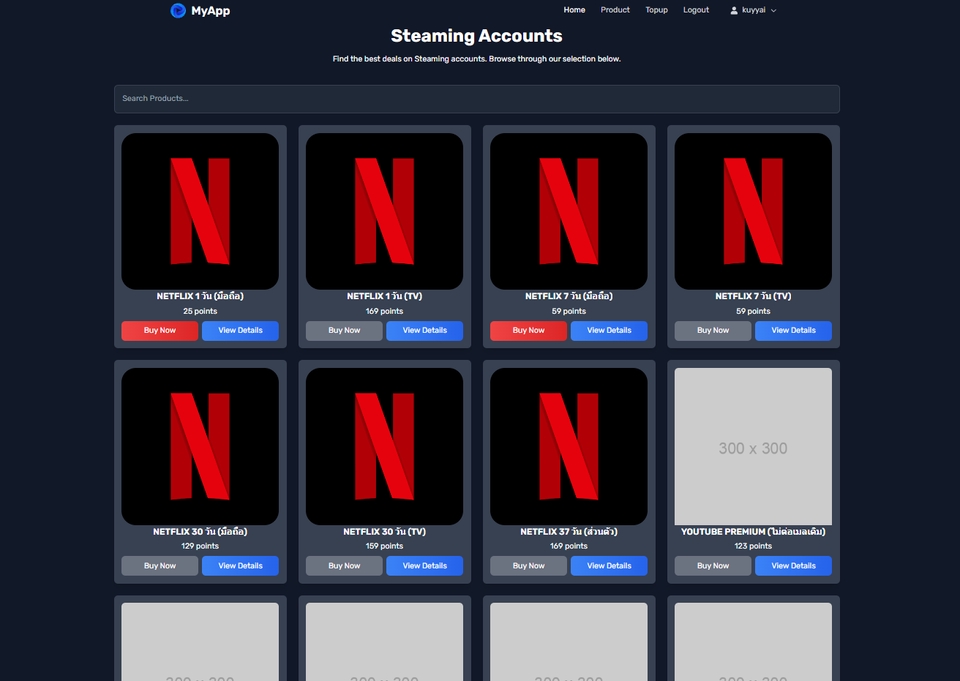Viewport: 960px width, 681px height.
Task: Focus the Search Products input field
Action: [476, 99]
